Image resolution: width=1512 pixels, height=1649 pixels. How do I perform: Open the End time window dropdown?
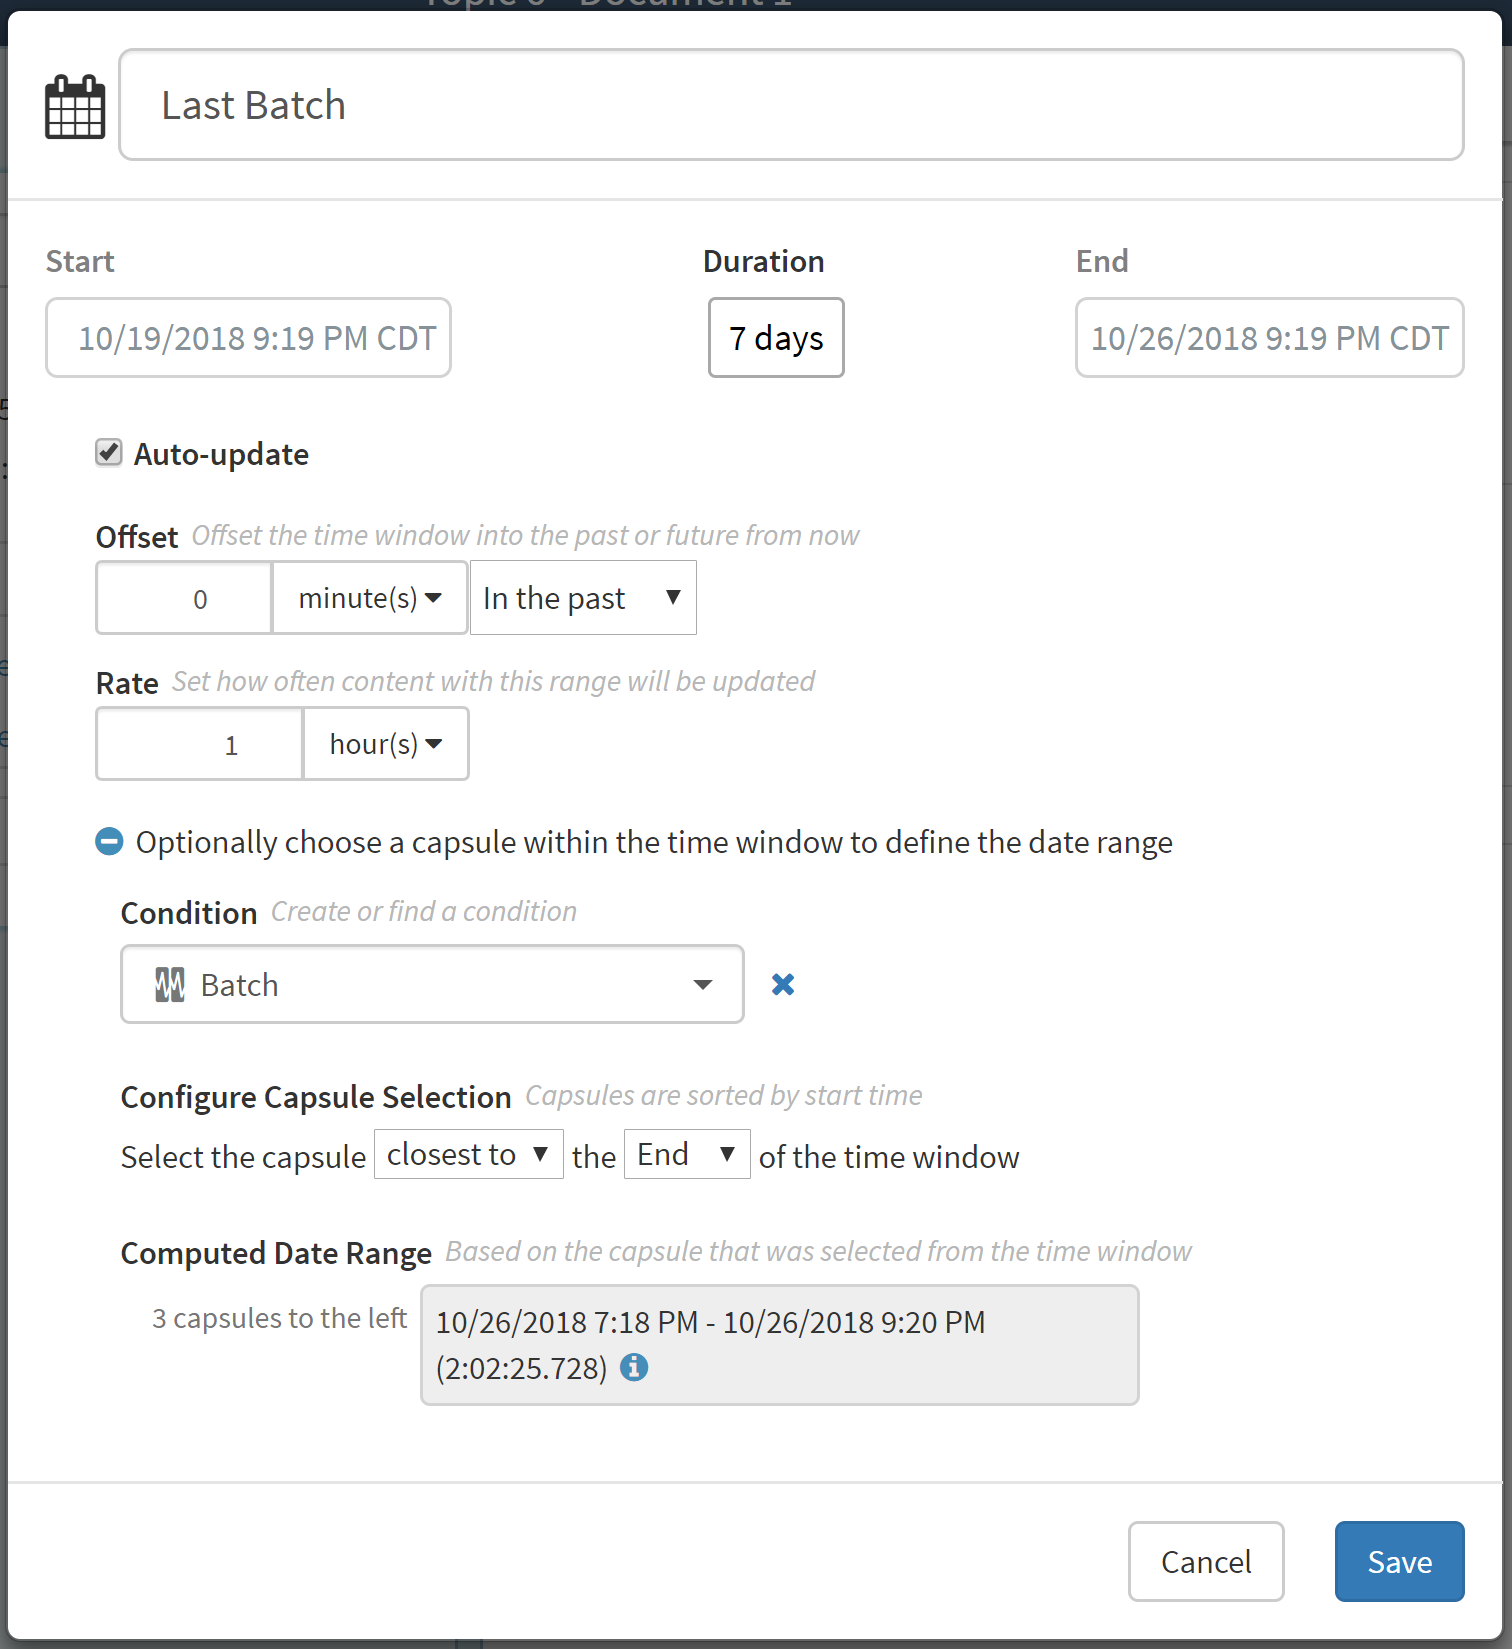click(x=686, y=1155)
